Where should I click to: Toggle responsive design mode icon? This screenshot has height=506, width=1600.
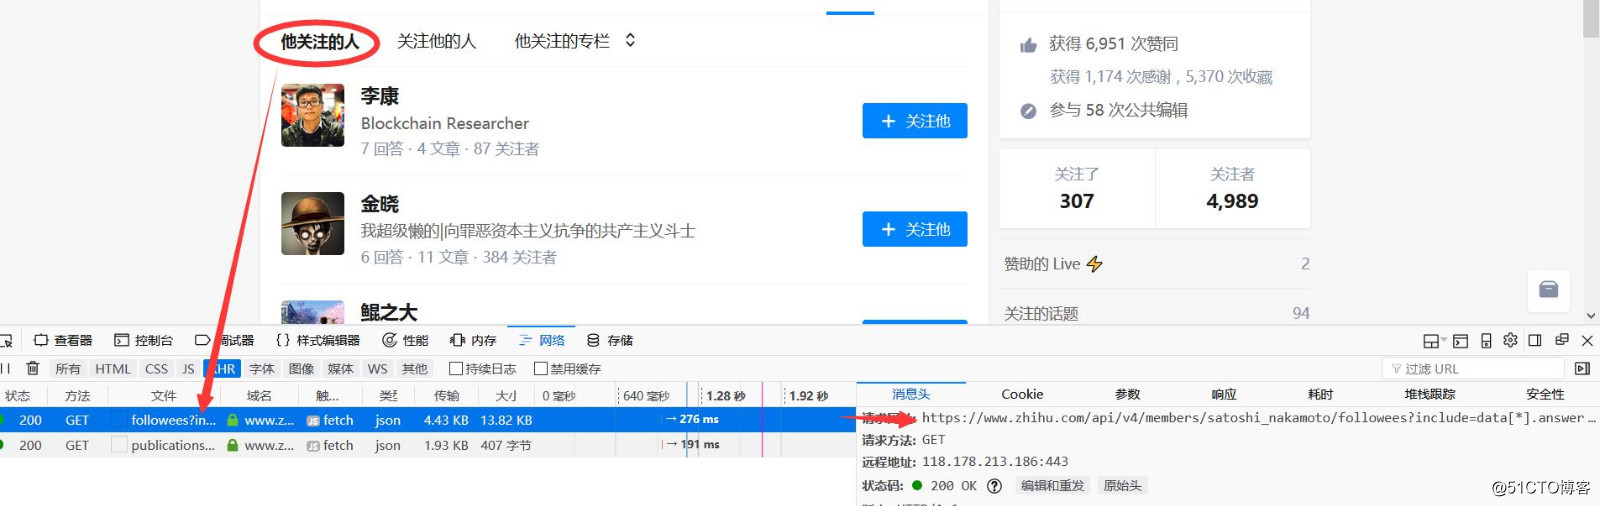1486,341
